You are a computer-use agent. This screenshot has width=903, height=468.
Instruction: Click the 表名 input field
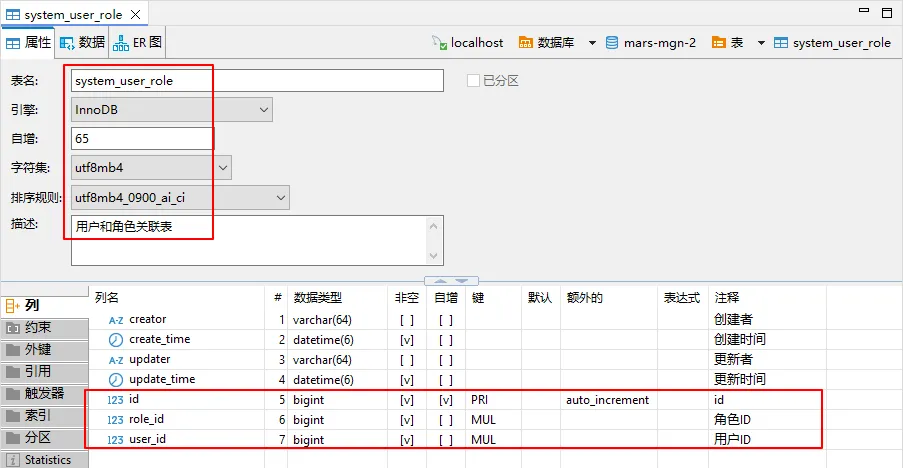(x=257, y=81)
